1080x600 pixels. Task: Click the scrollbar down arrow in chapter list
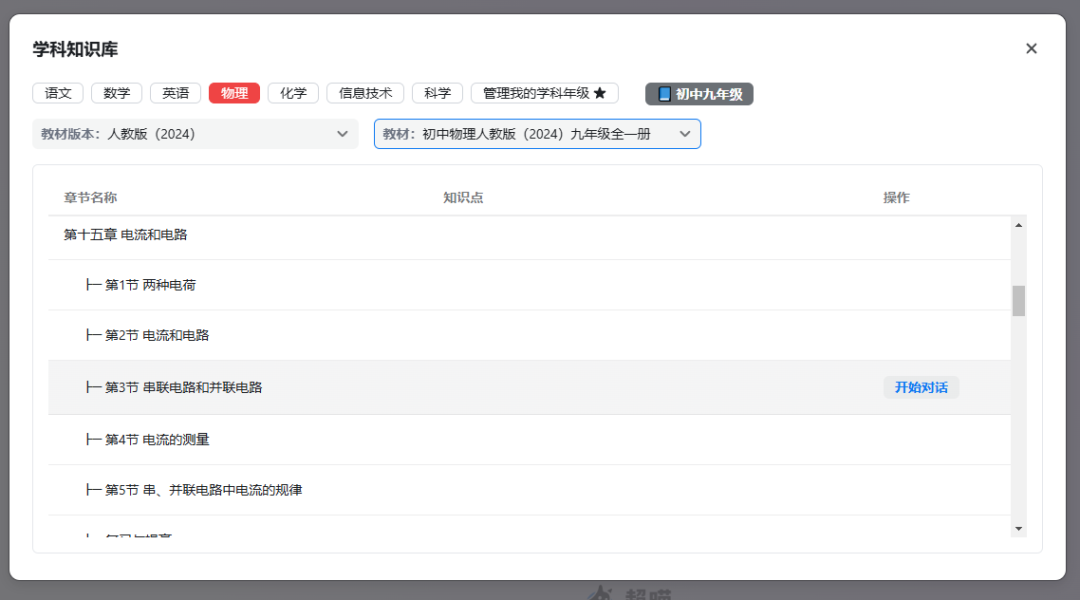(1019, 527)
